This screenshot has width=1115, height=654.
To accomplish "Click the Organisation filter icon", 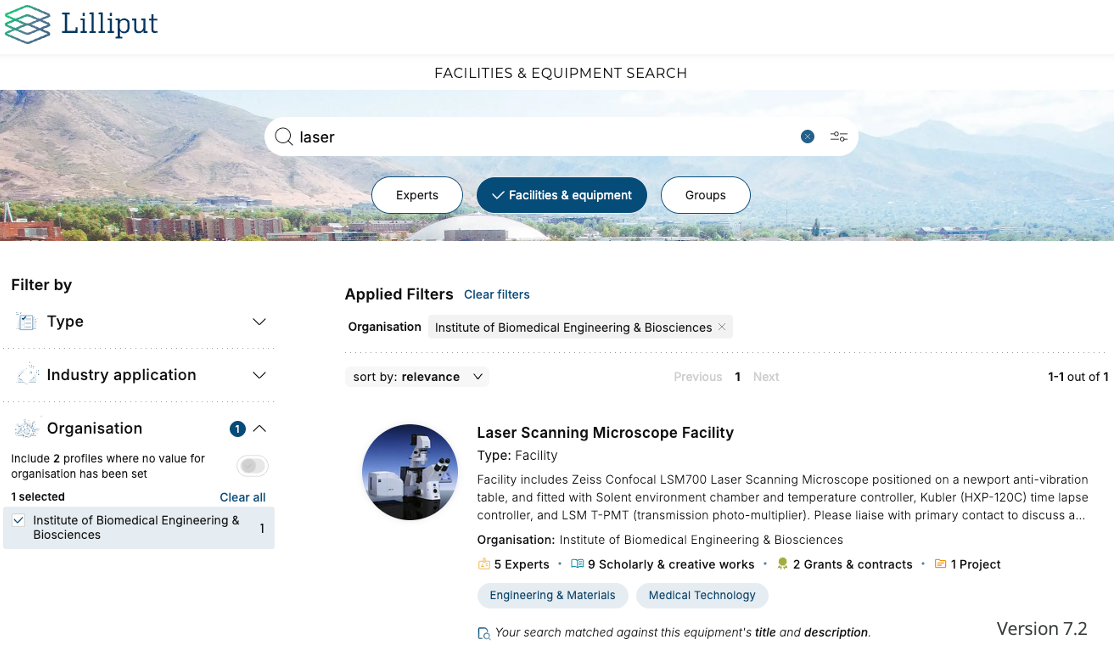I will (27, 429).
